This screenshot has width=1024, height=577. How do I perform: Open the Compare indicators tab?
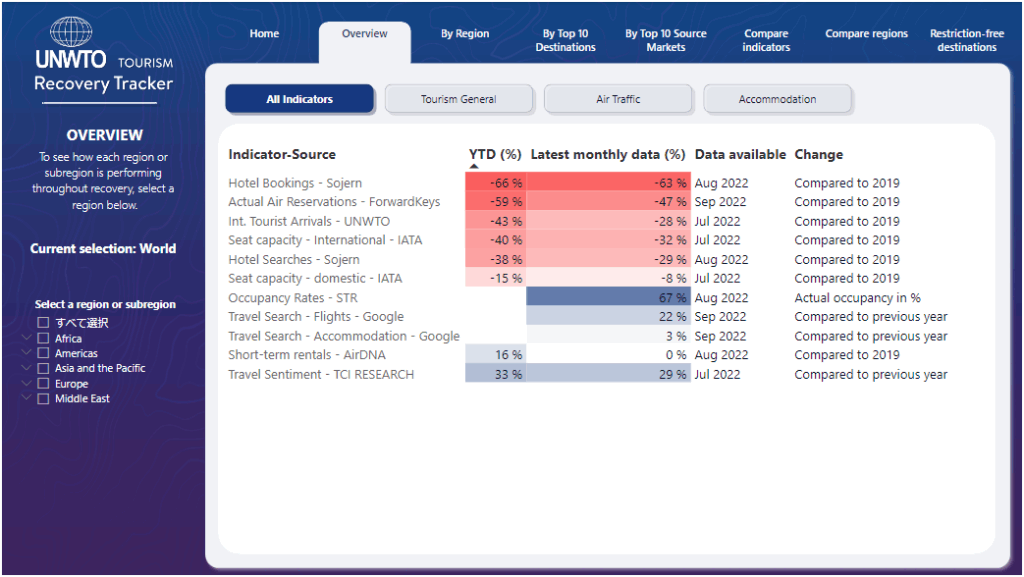pos(766,40)
